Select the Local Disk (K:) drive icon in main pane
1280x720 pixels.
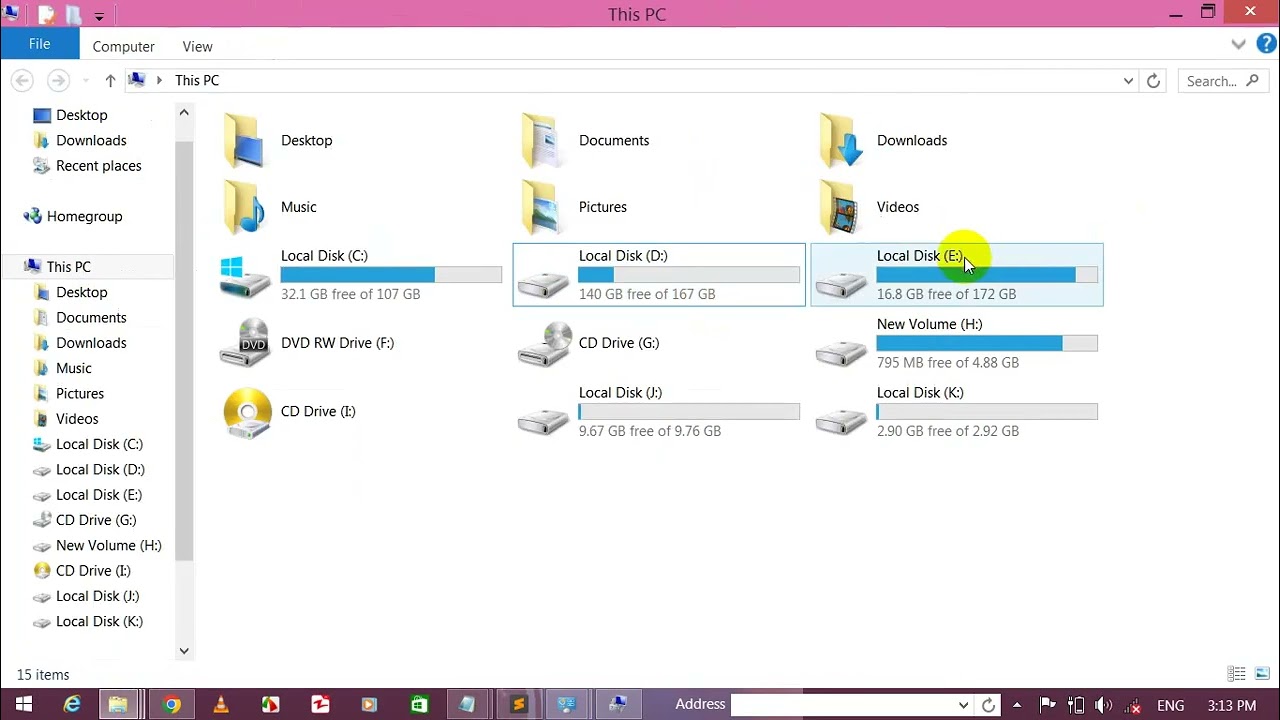tap(841, 421)
